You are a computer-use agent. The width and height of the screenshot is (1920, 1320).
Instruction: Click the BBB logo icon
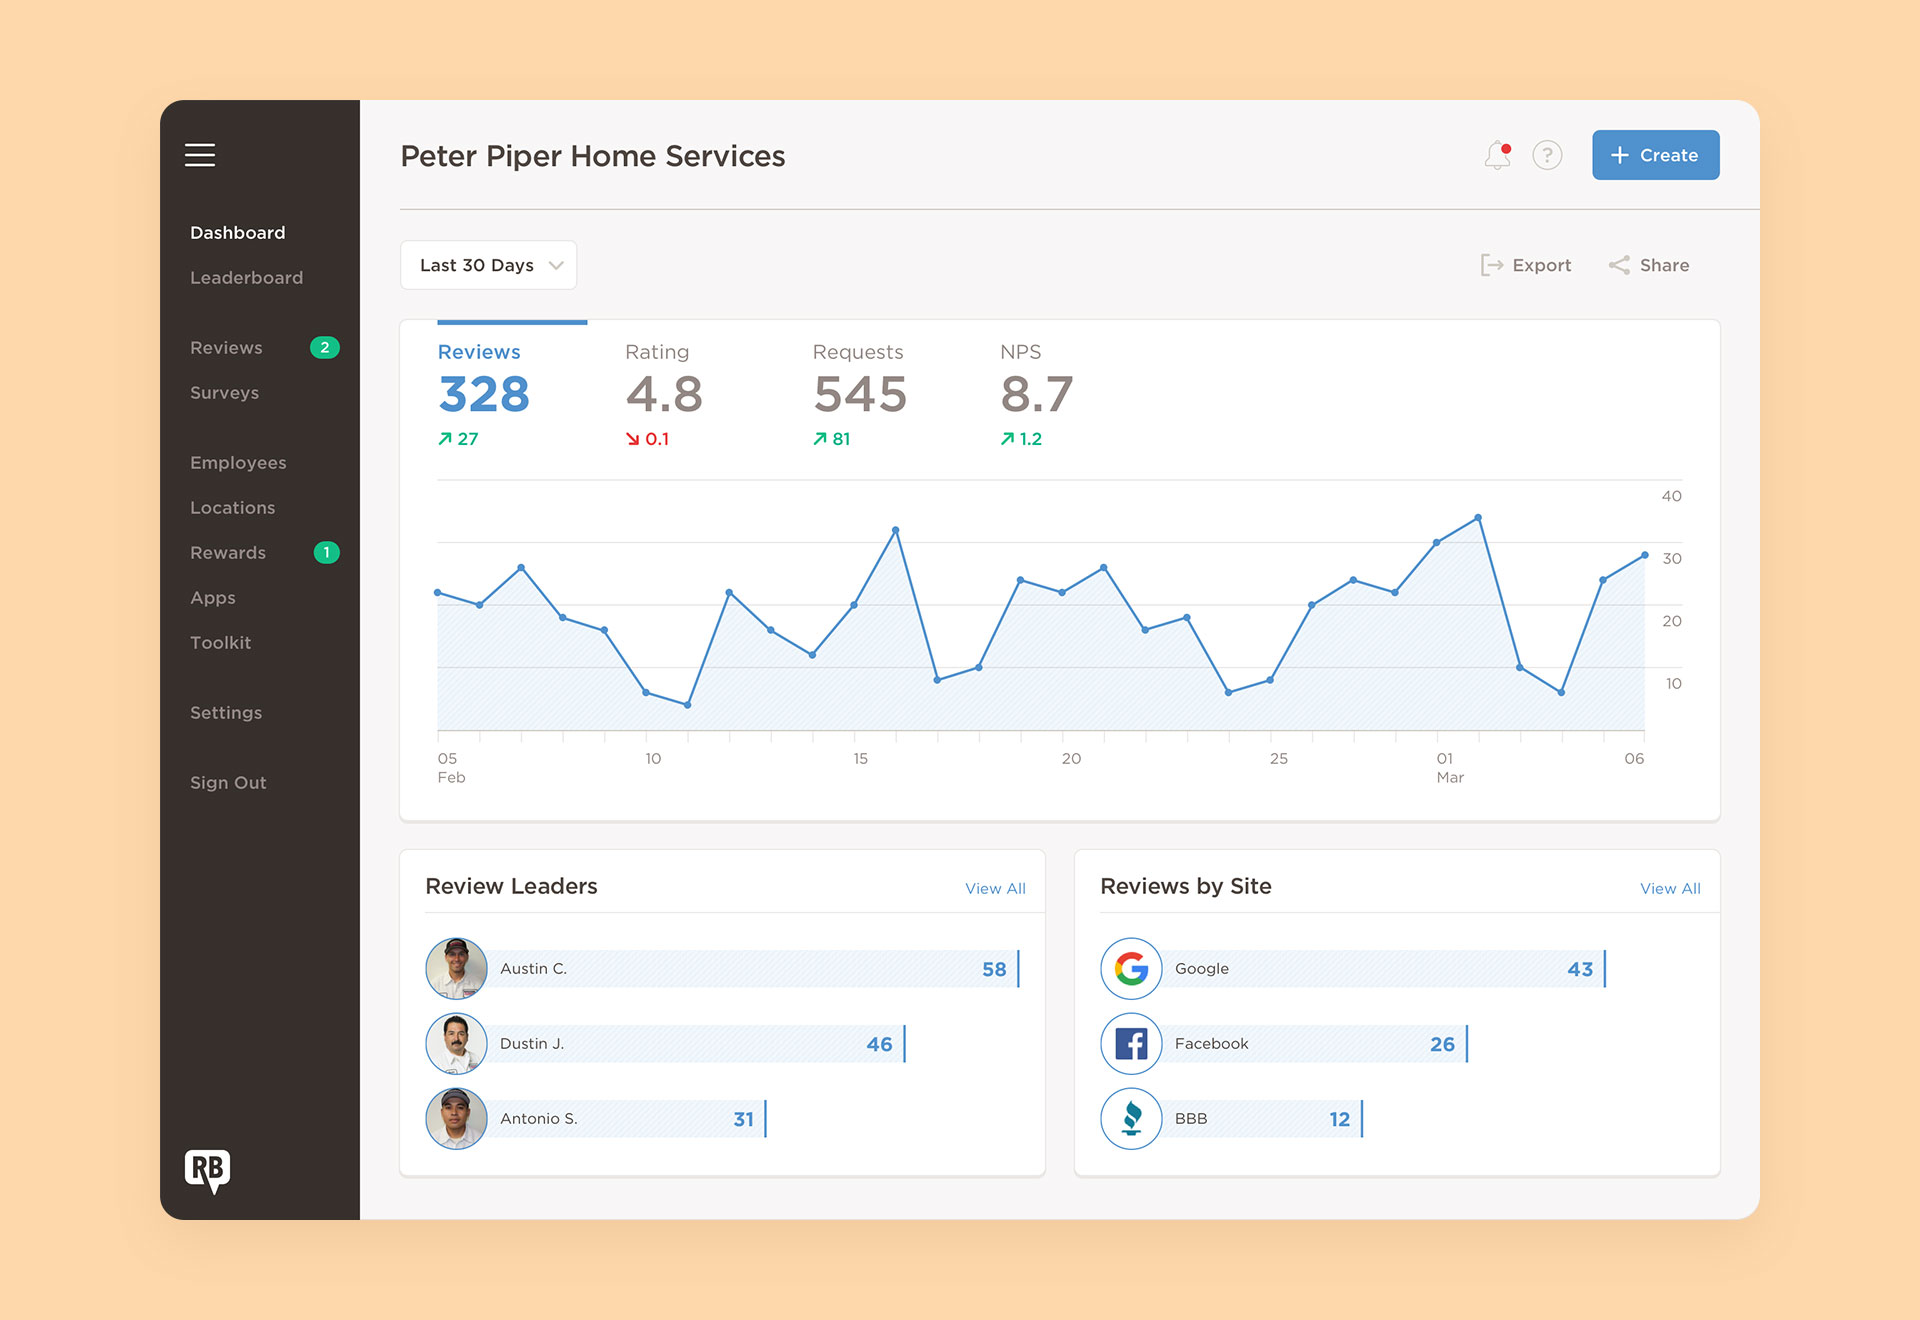click(x=1131, y=1118)
